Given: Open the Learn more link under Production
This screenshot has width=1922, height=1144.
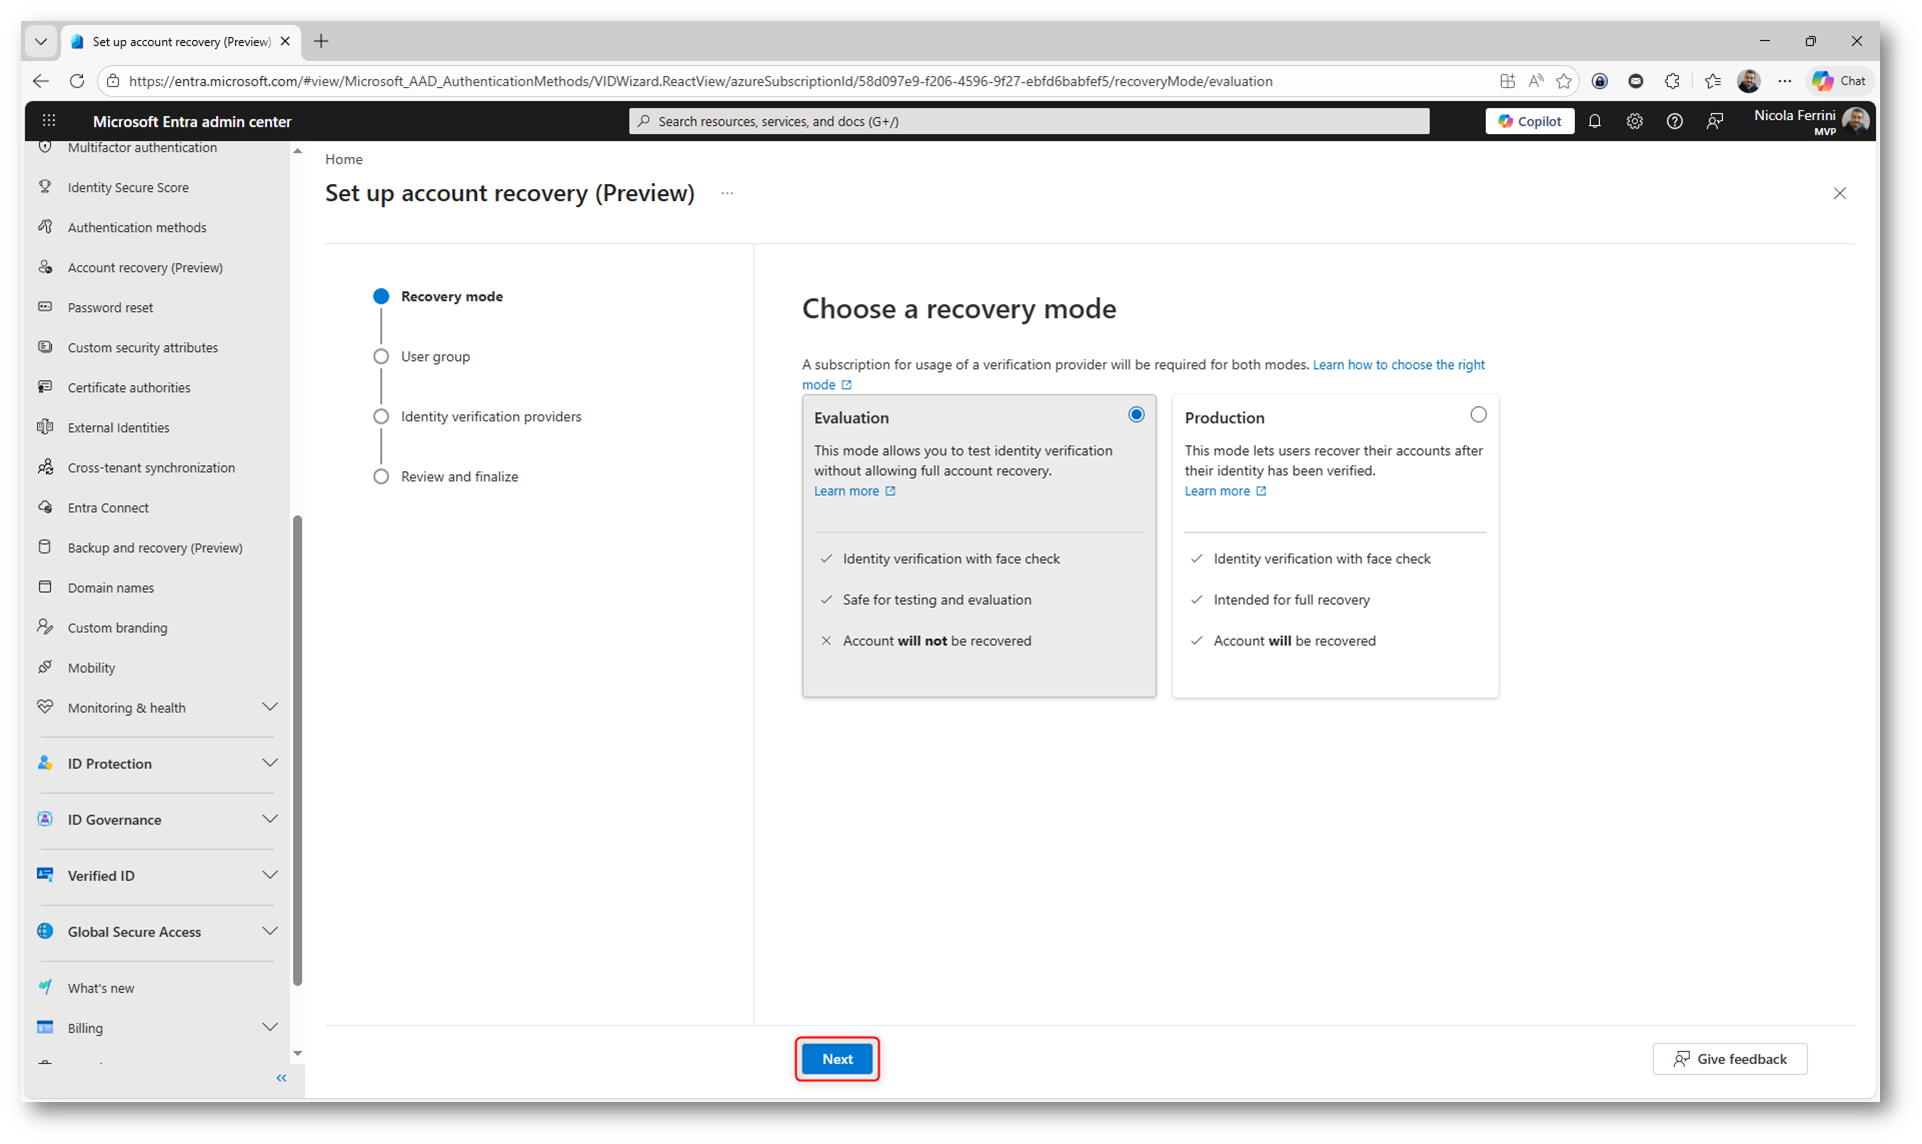Looking at the screenshot, I should 1217,491.
